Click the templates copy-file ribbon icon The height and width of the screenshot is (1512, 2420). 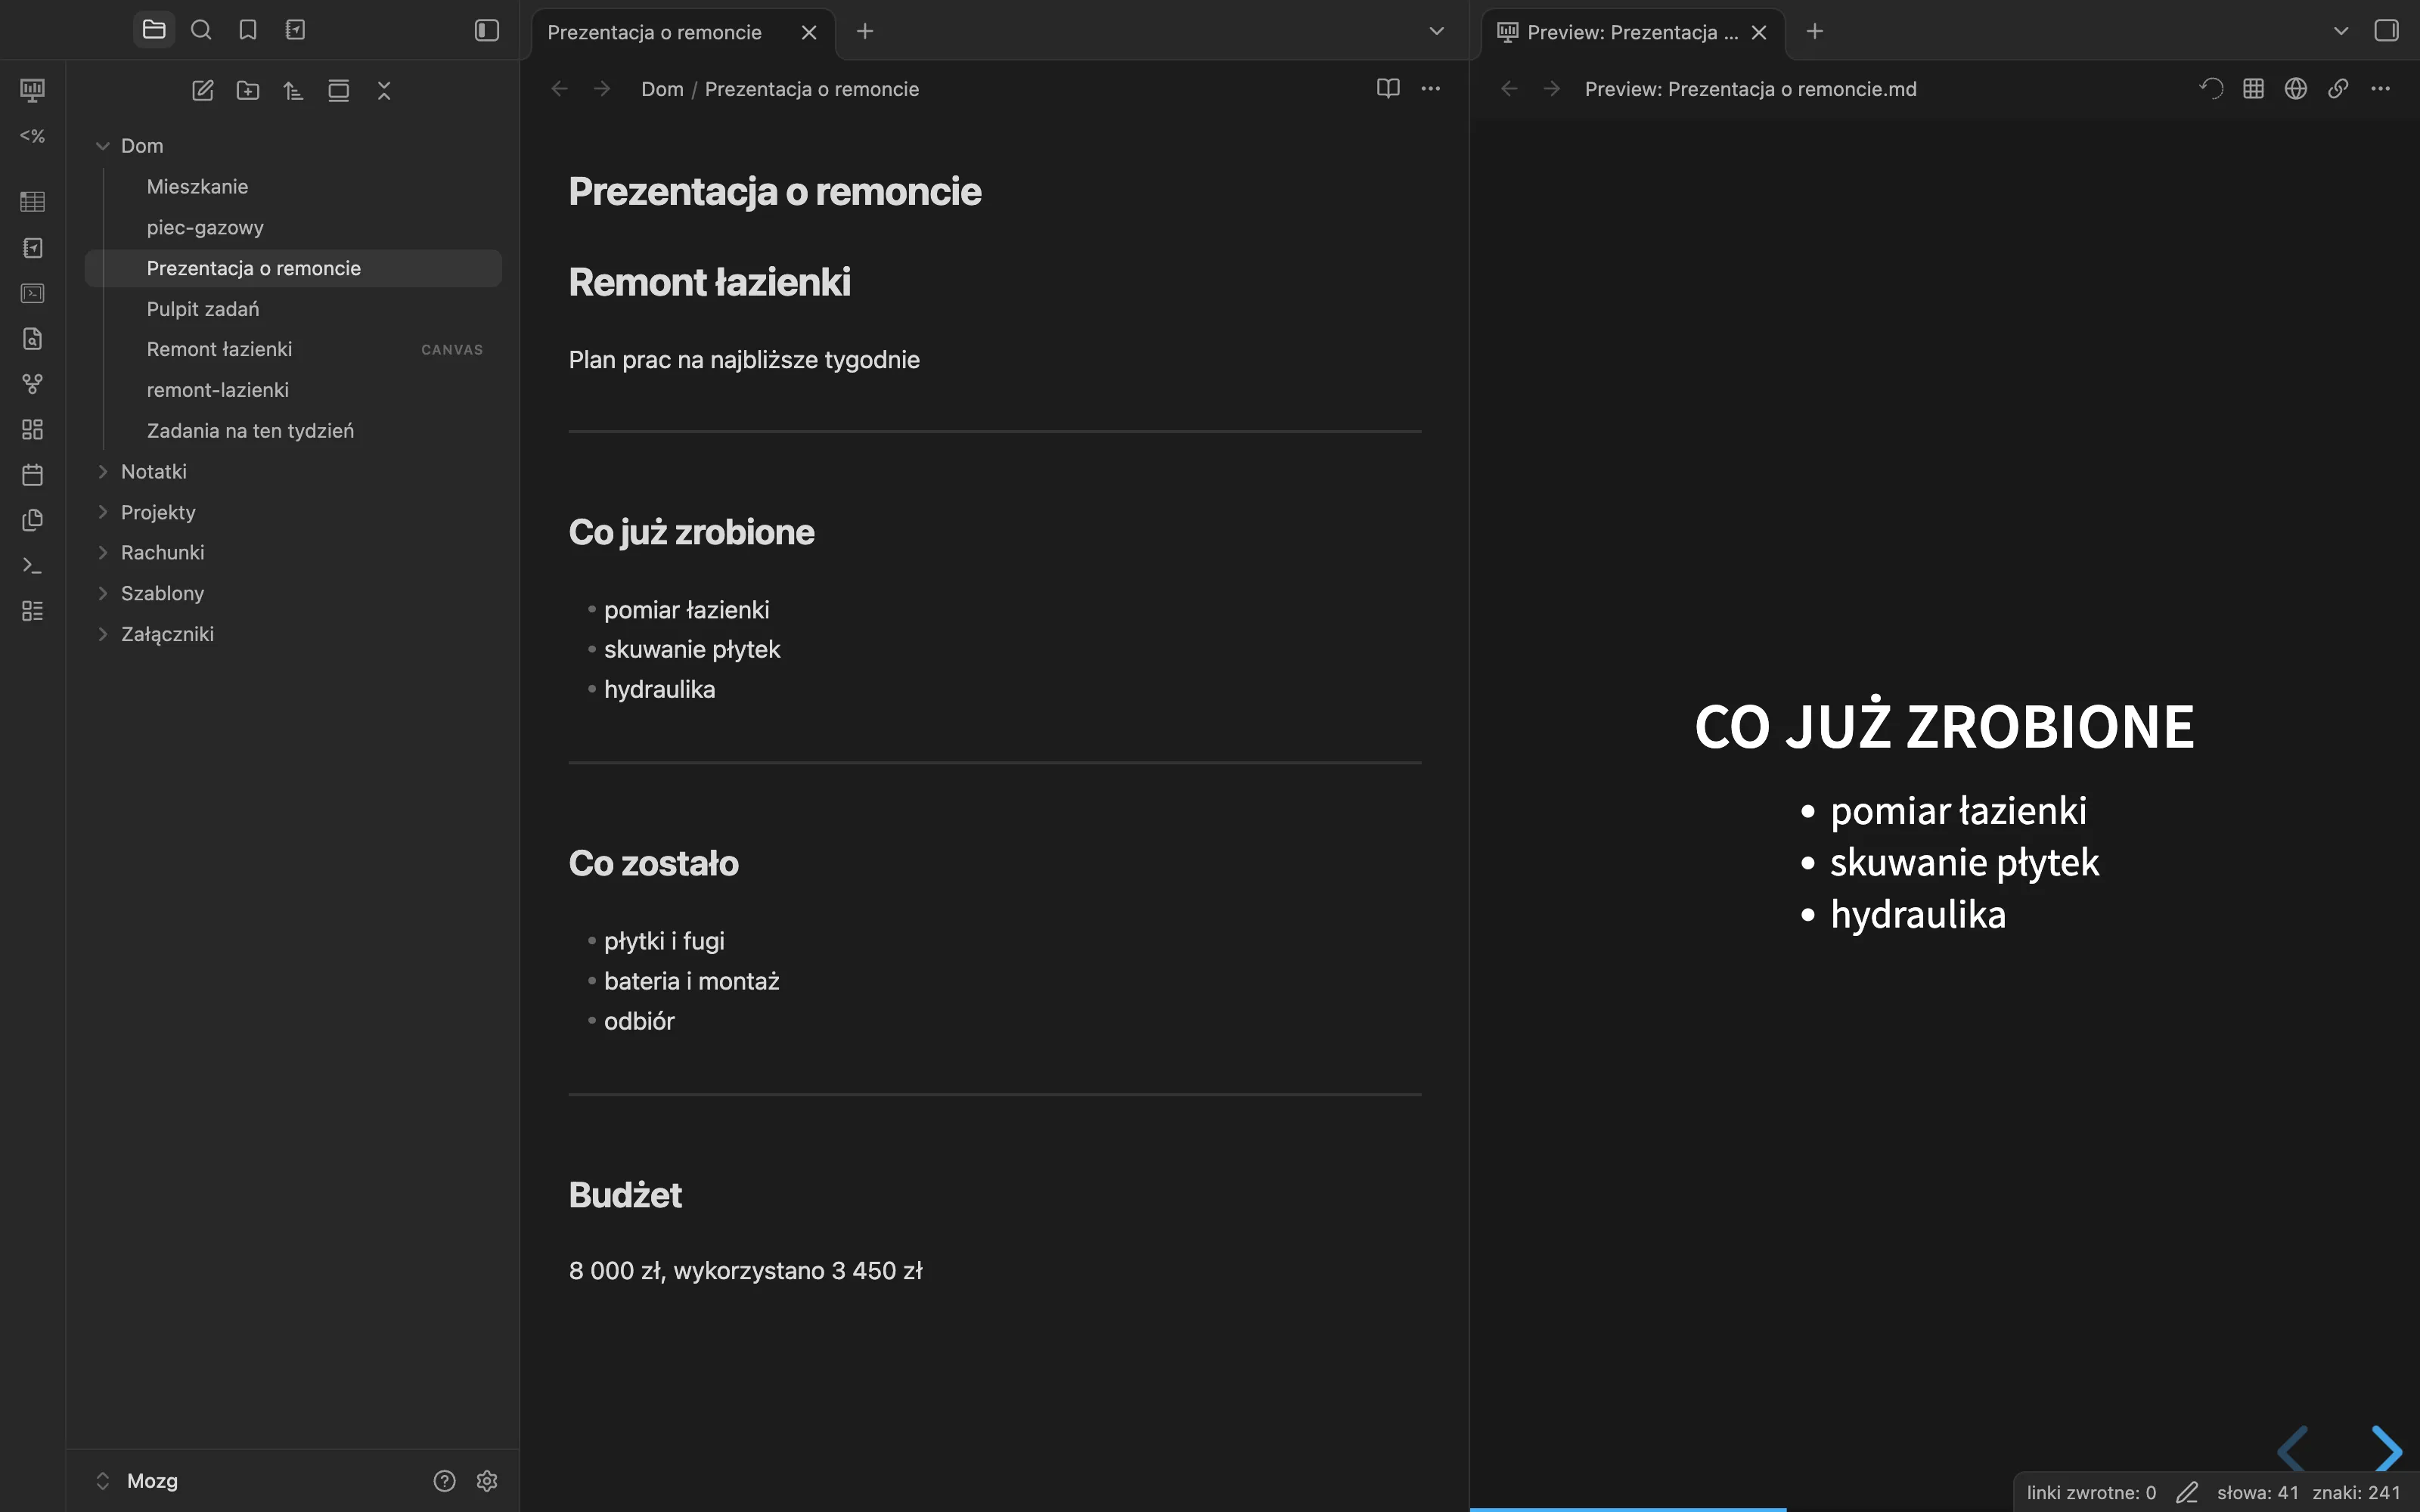click(x=32, y=520)
